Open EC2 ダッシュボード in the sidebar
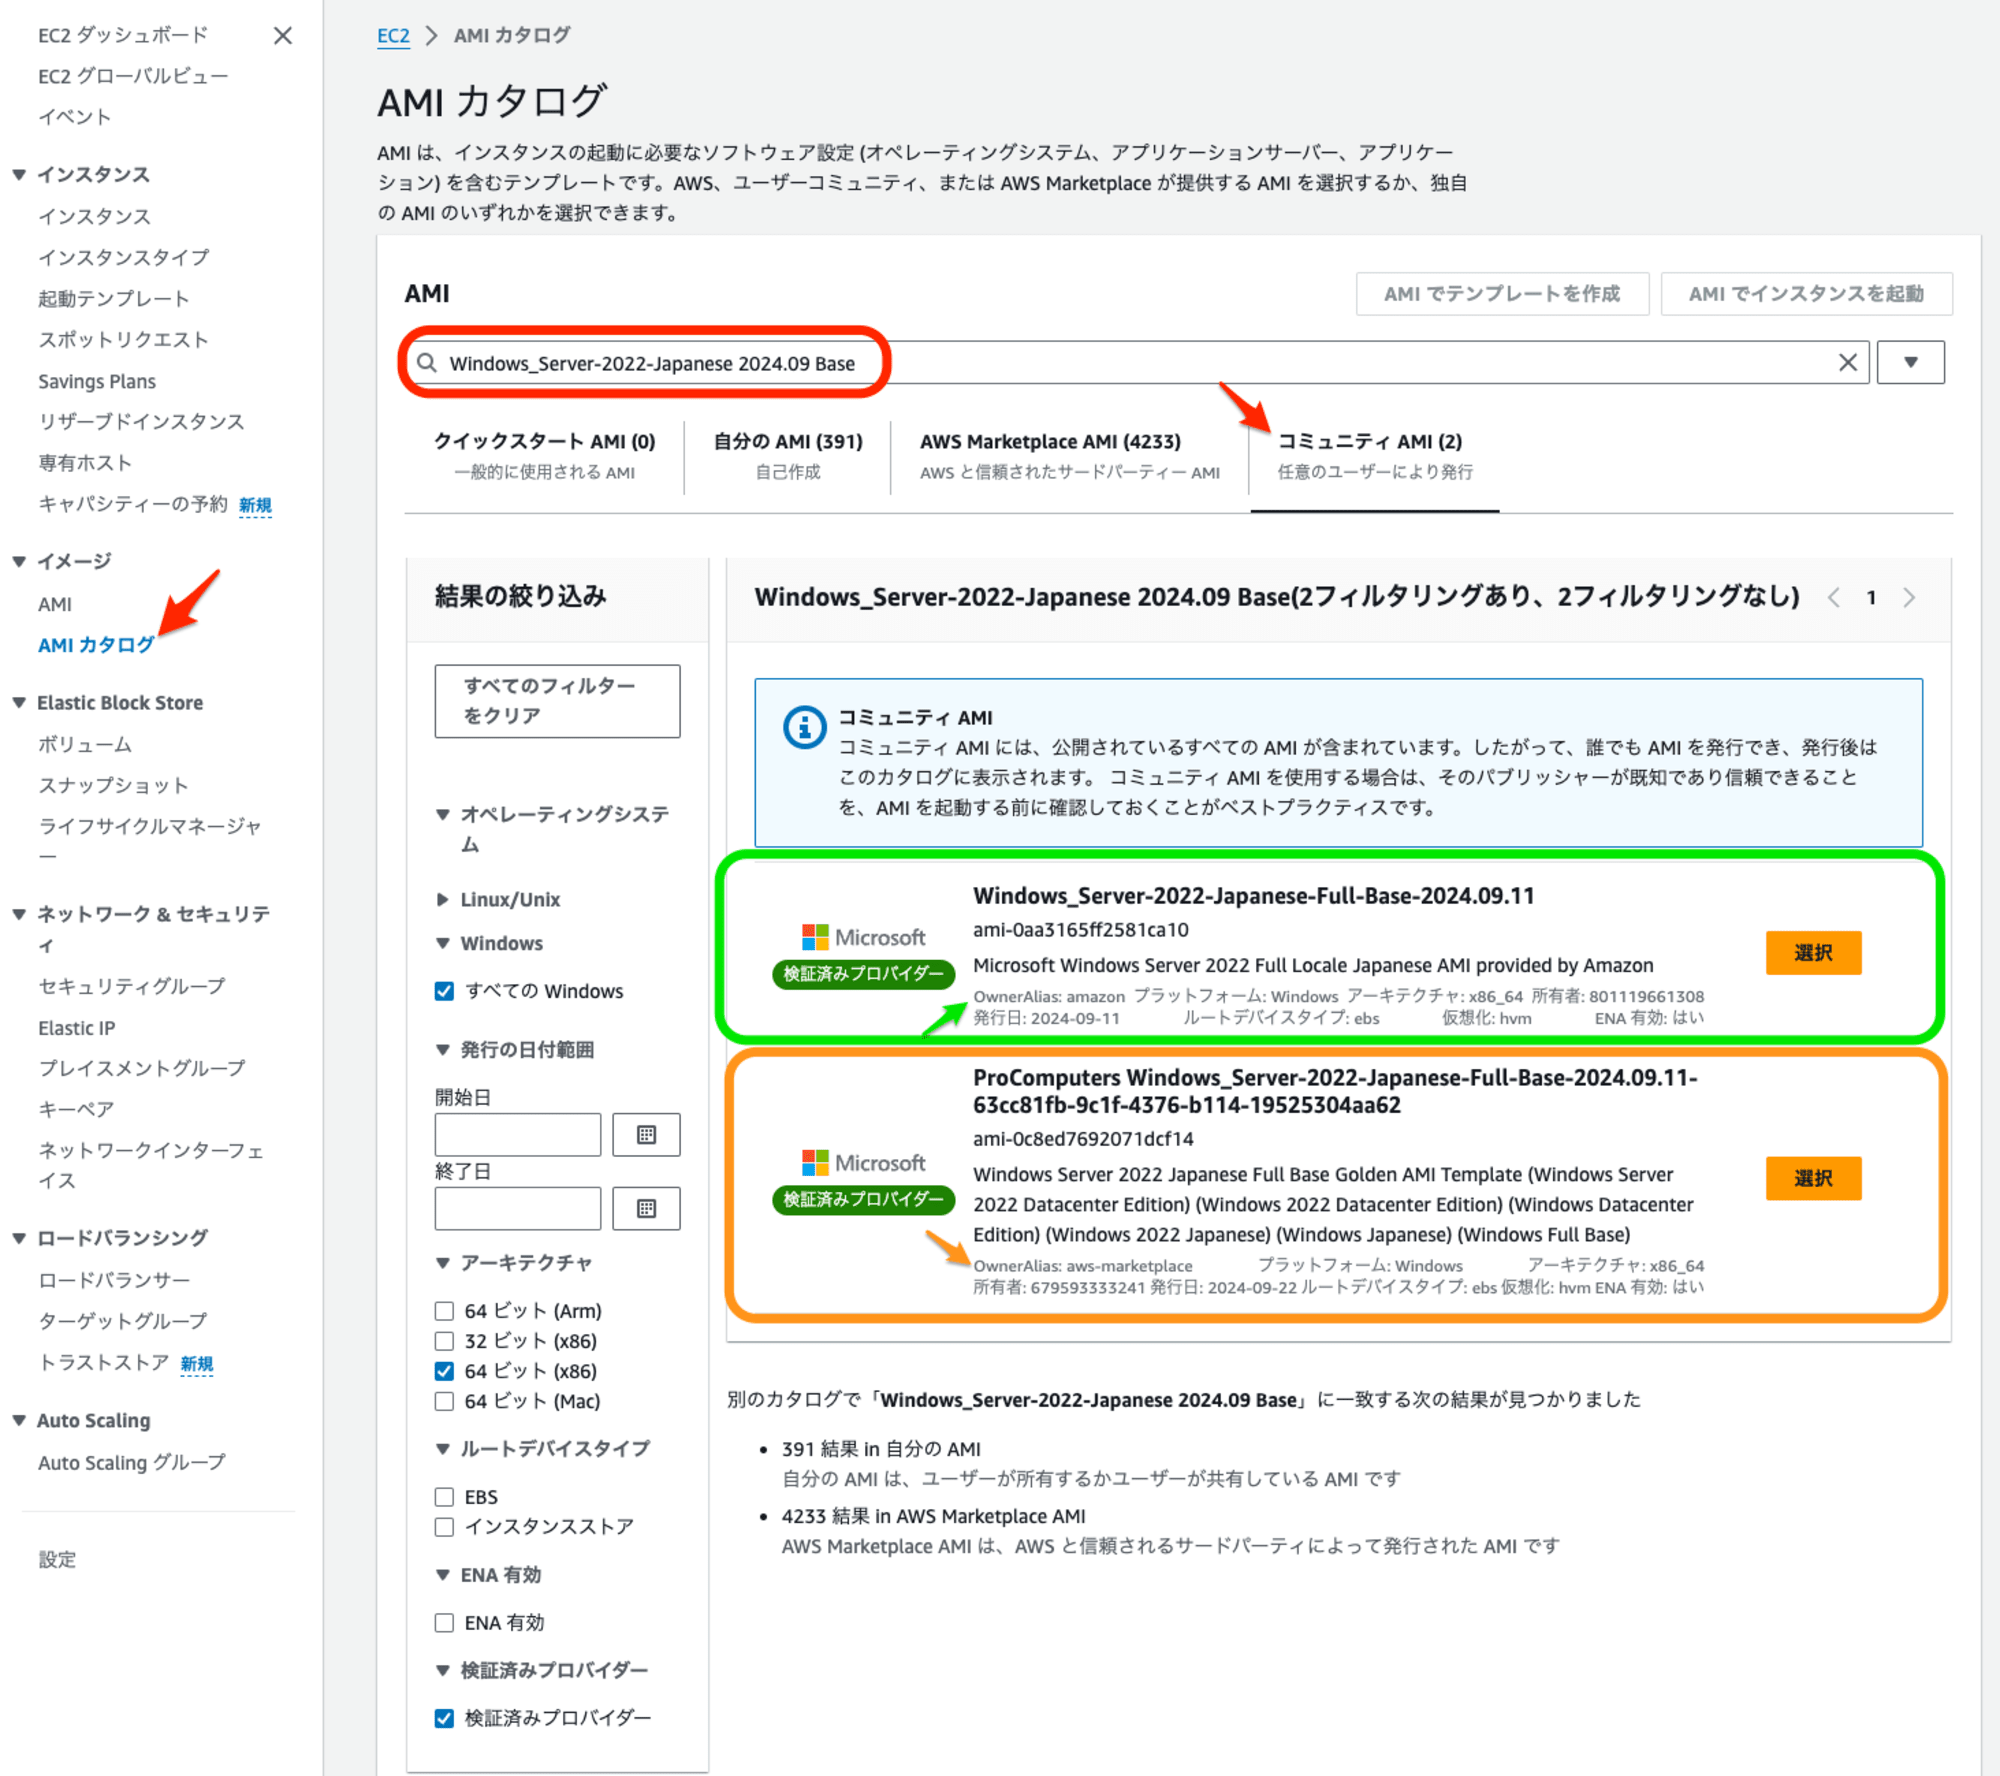 point(123,36)
